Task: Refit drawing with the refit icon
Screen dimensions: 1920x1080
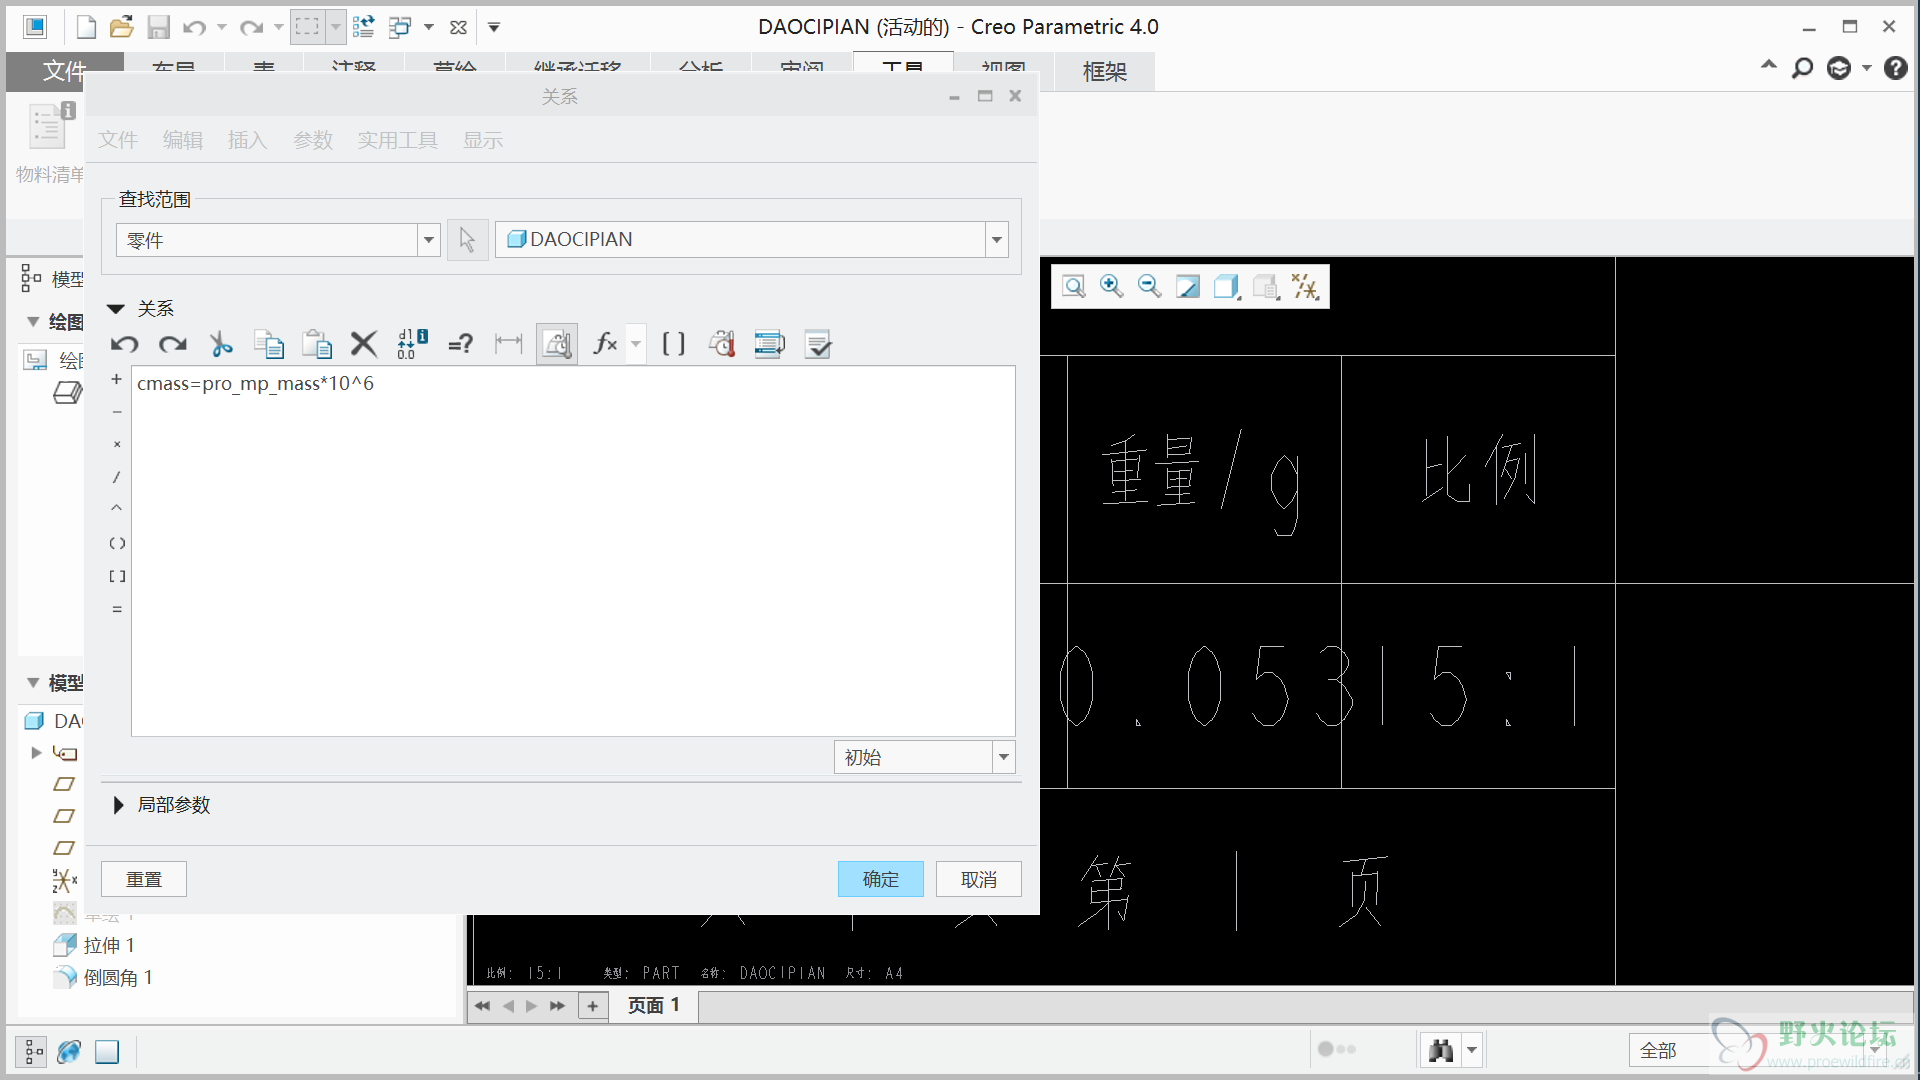Action: (x=1074, y=287)
